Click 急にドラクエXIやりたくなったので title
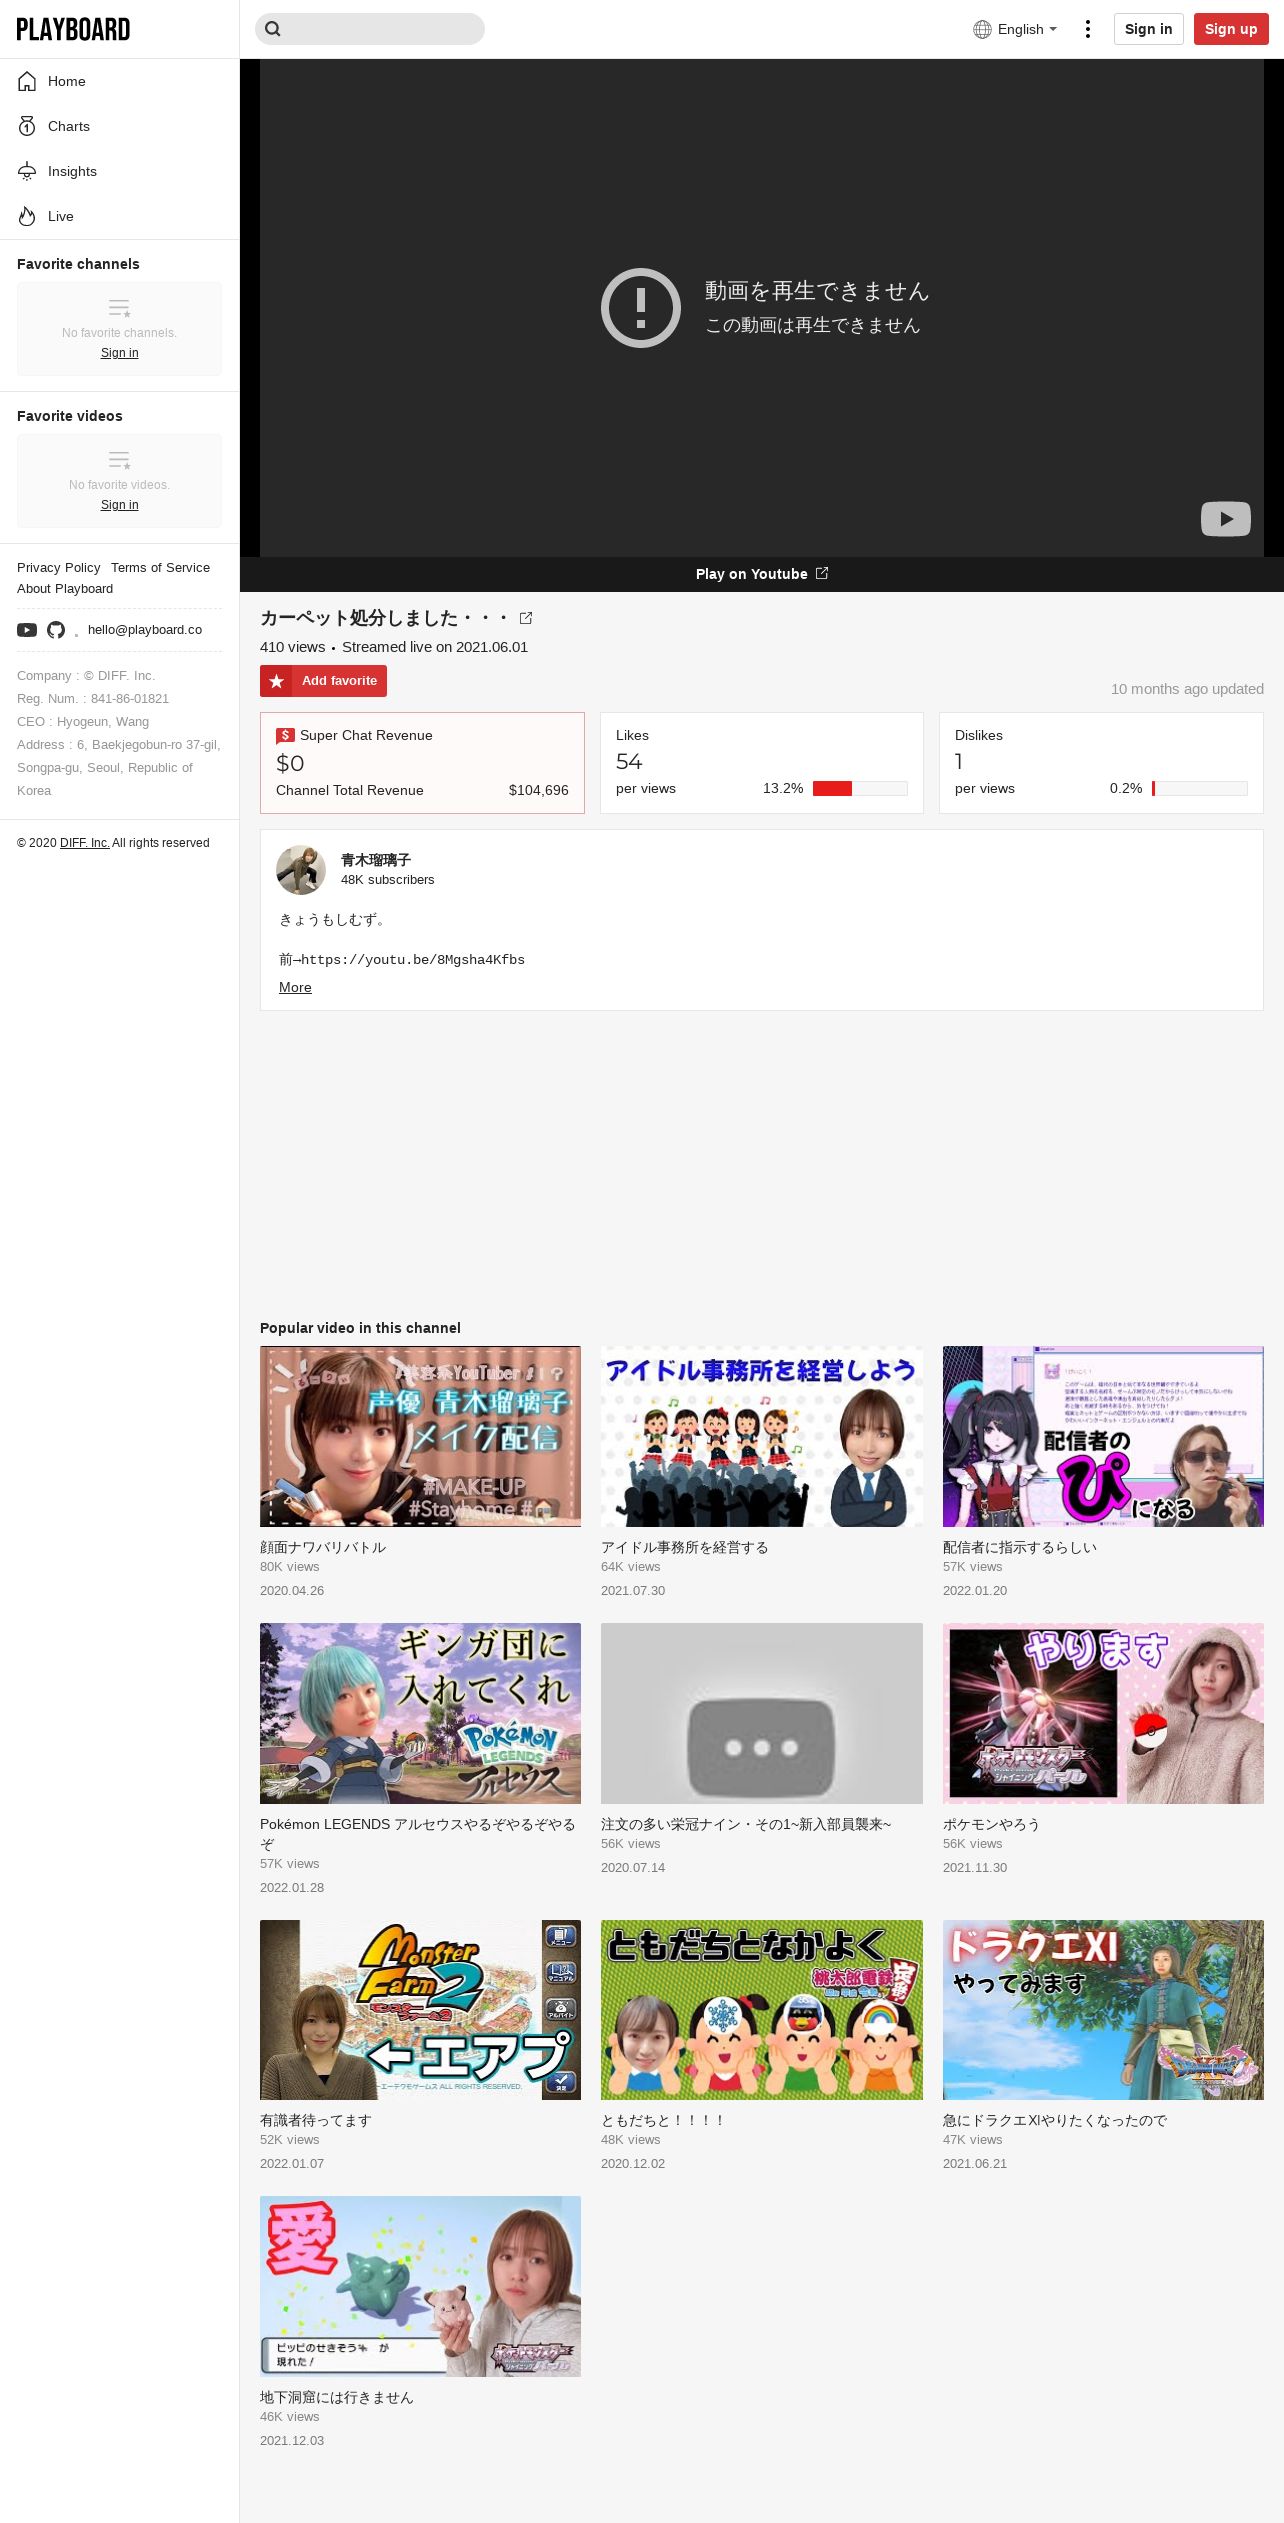1284x2523 pixels. click(x=1055, y=2120)
